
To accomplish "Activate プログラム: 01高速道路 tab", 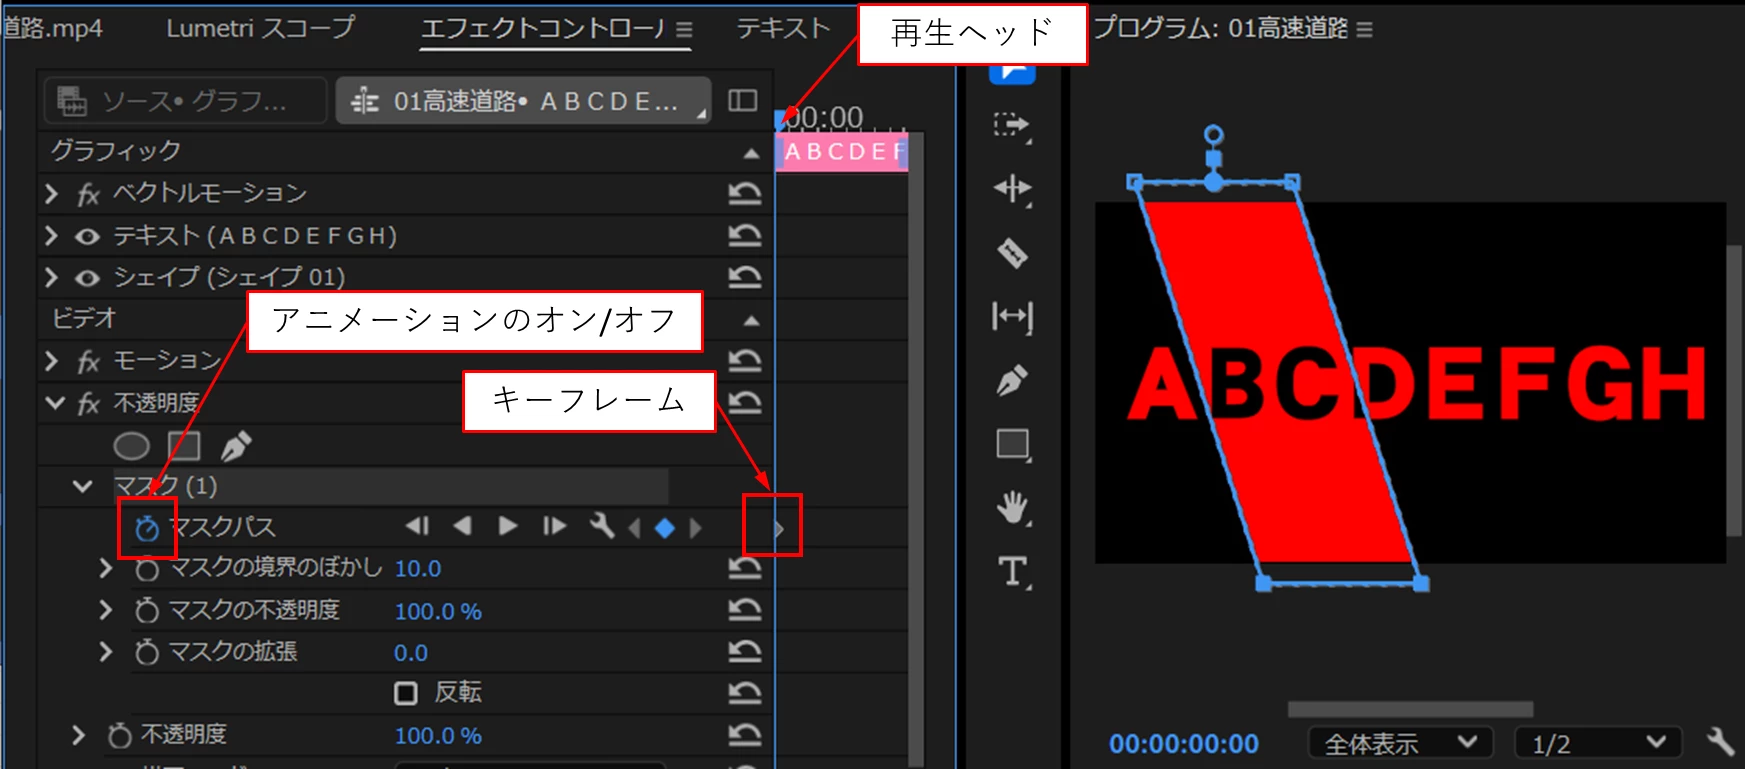I will (x=1220, y=28).
